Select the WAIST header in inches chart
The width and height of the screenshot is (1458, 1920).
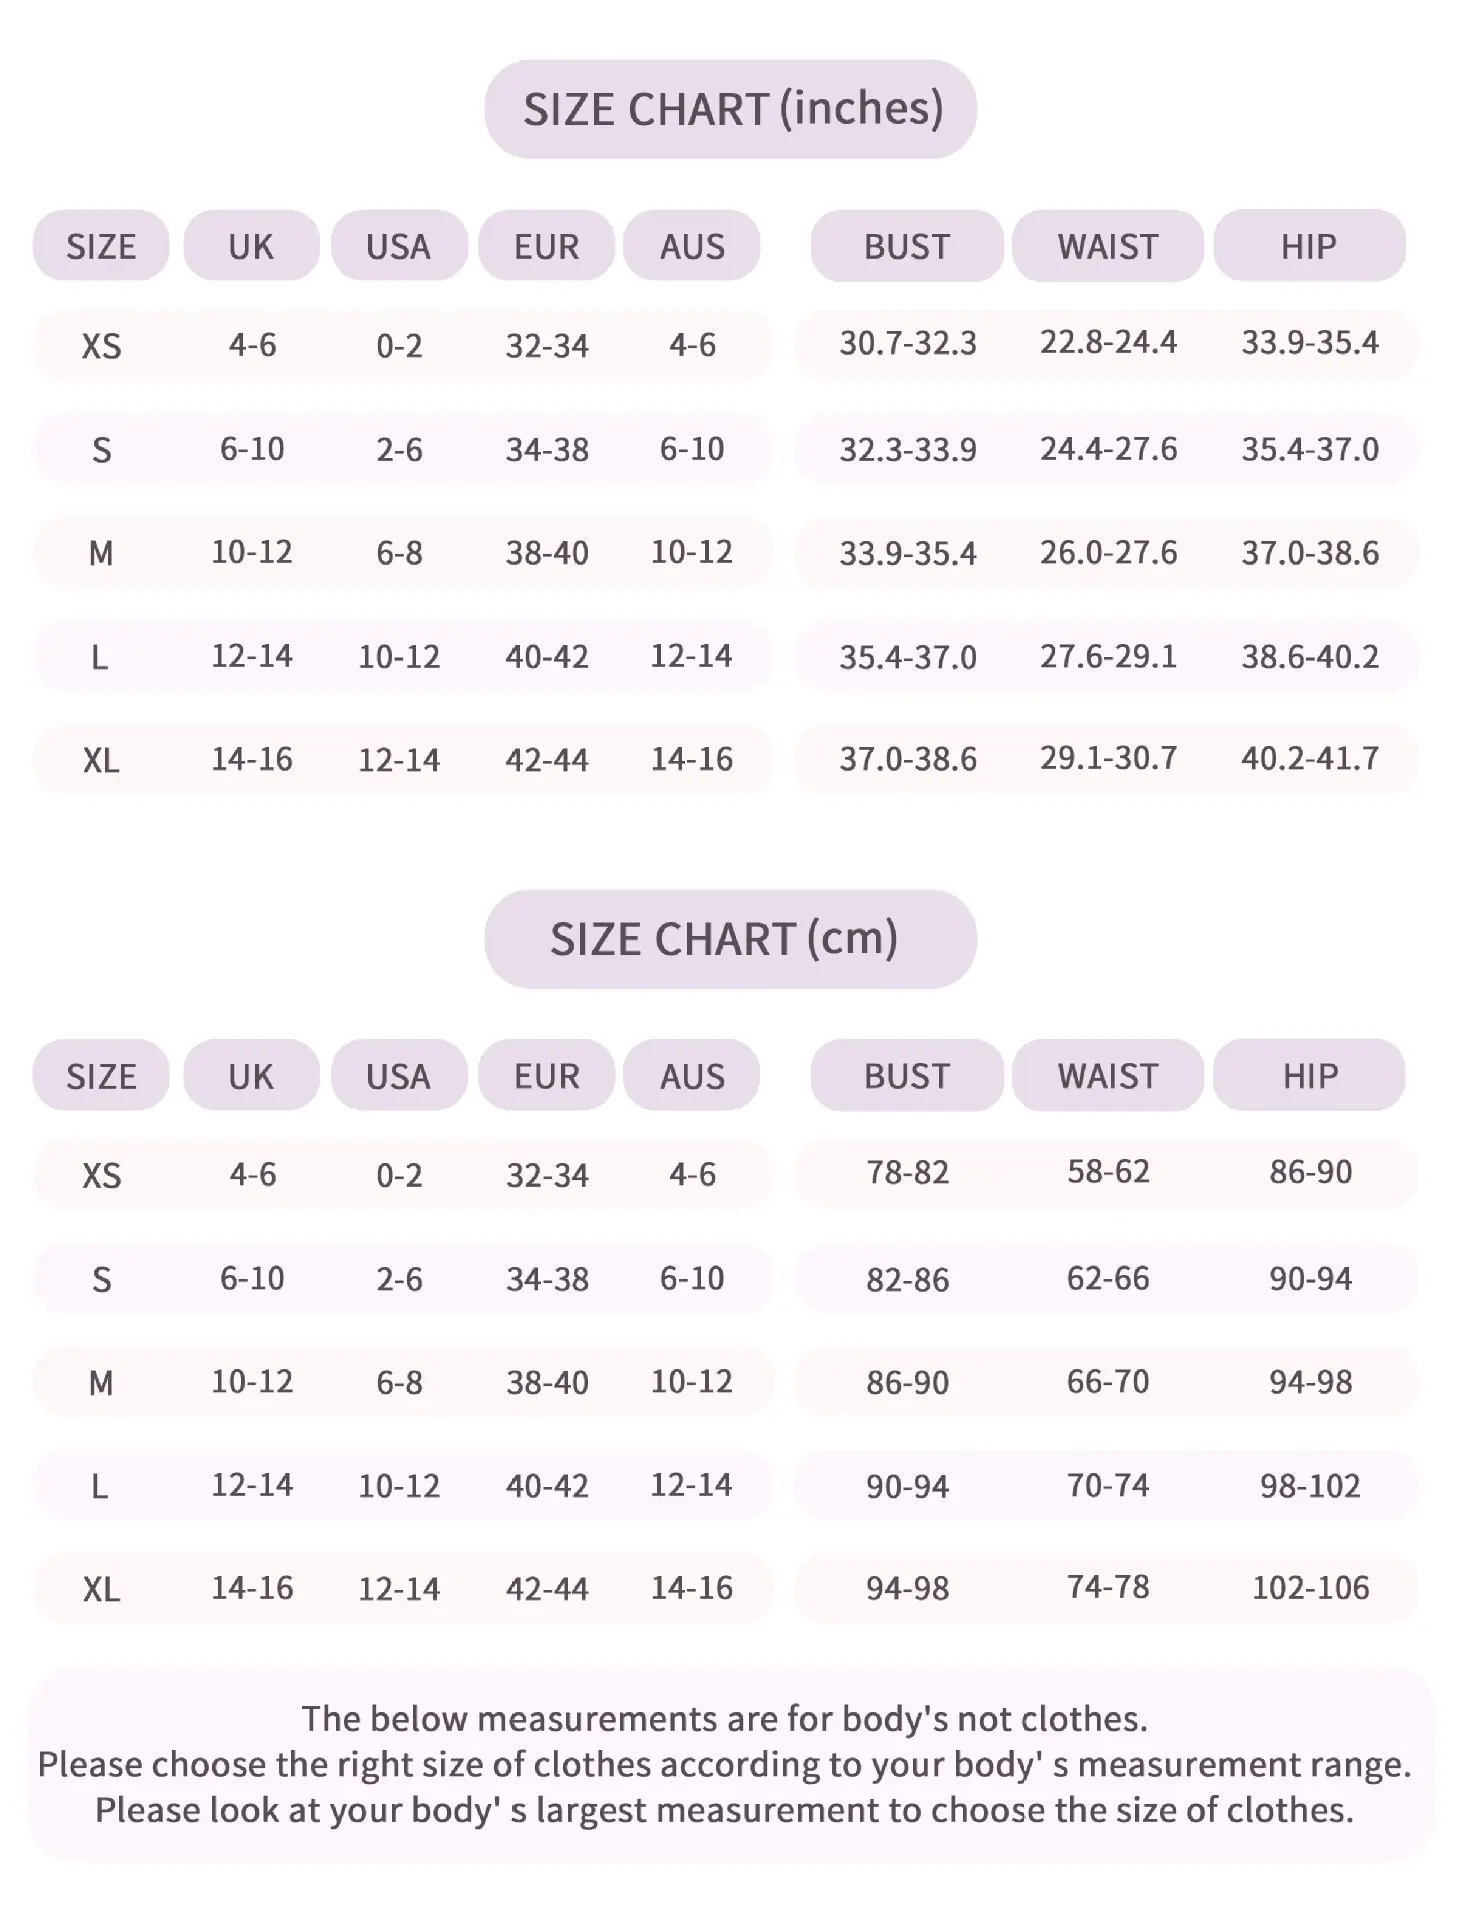[1108, 245]
